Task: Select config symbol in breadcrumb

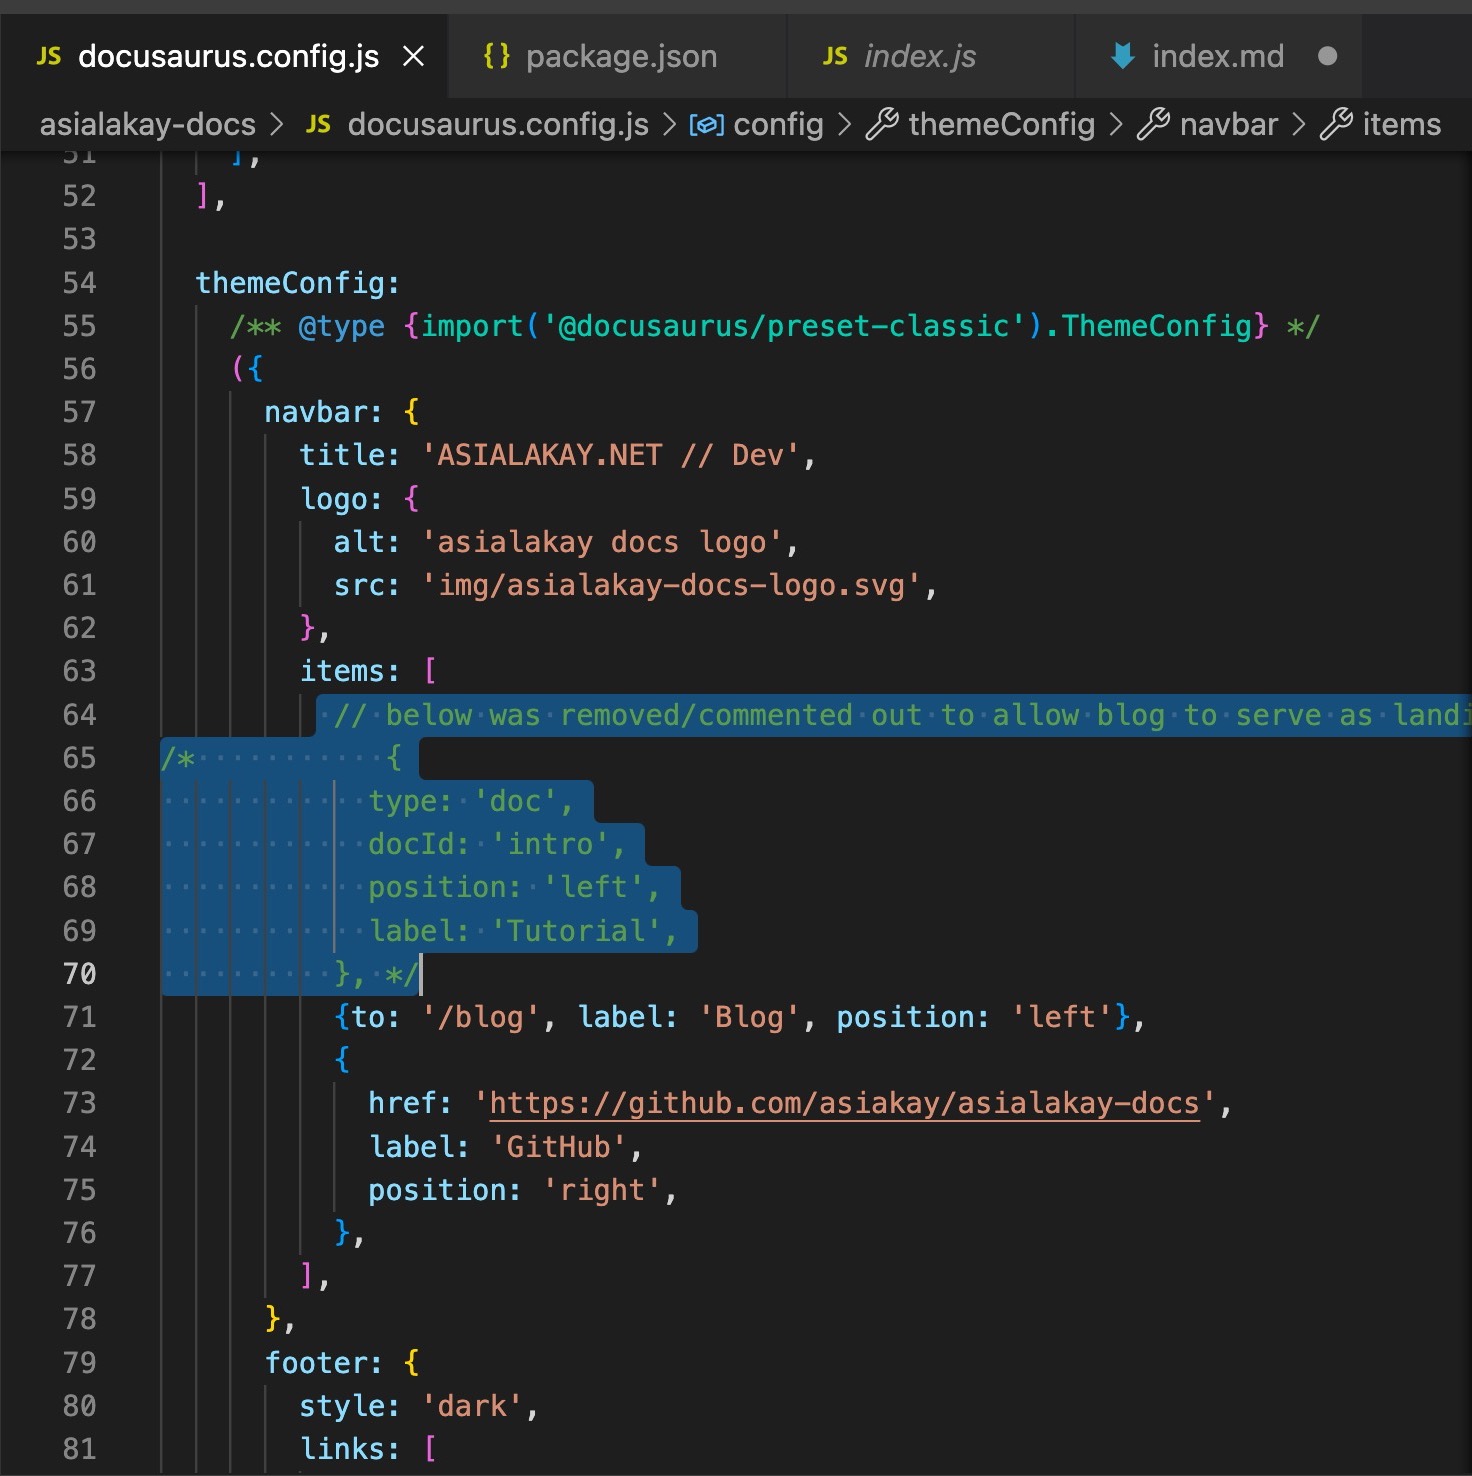Action: click(777, 125)
